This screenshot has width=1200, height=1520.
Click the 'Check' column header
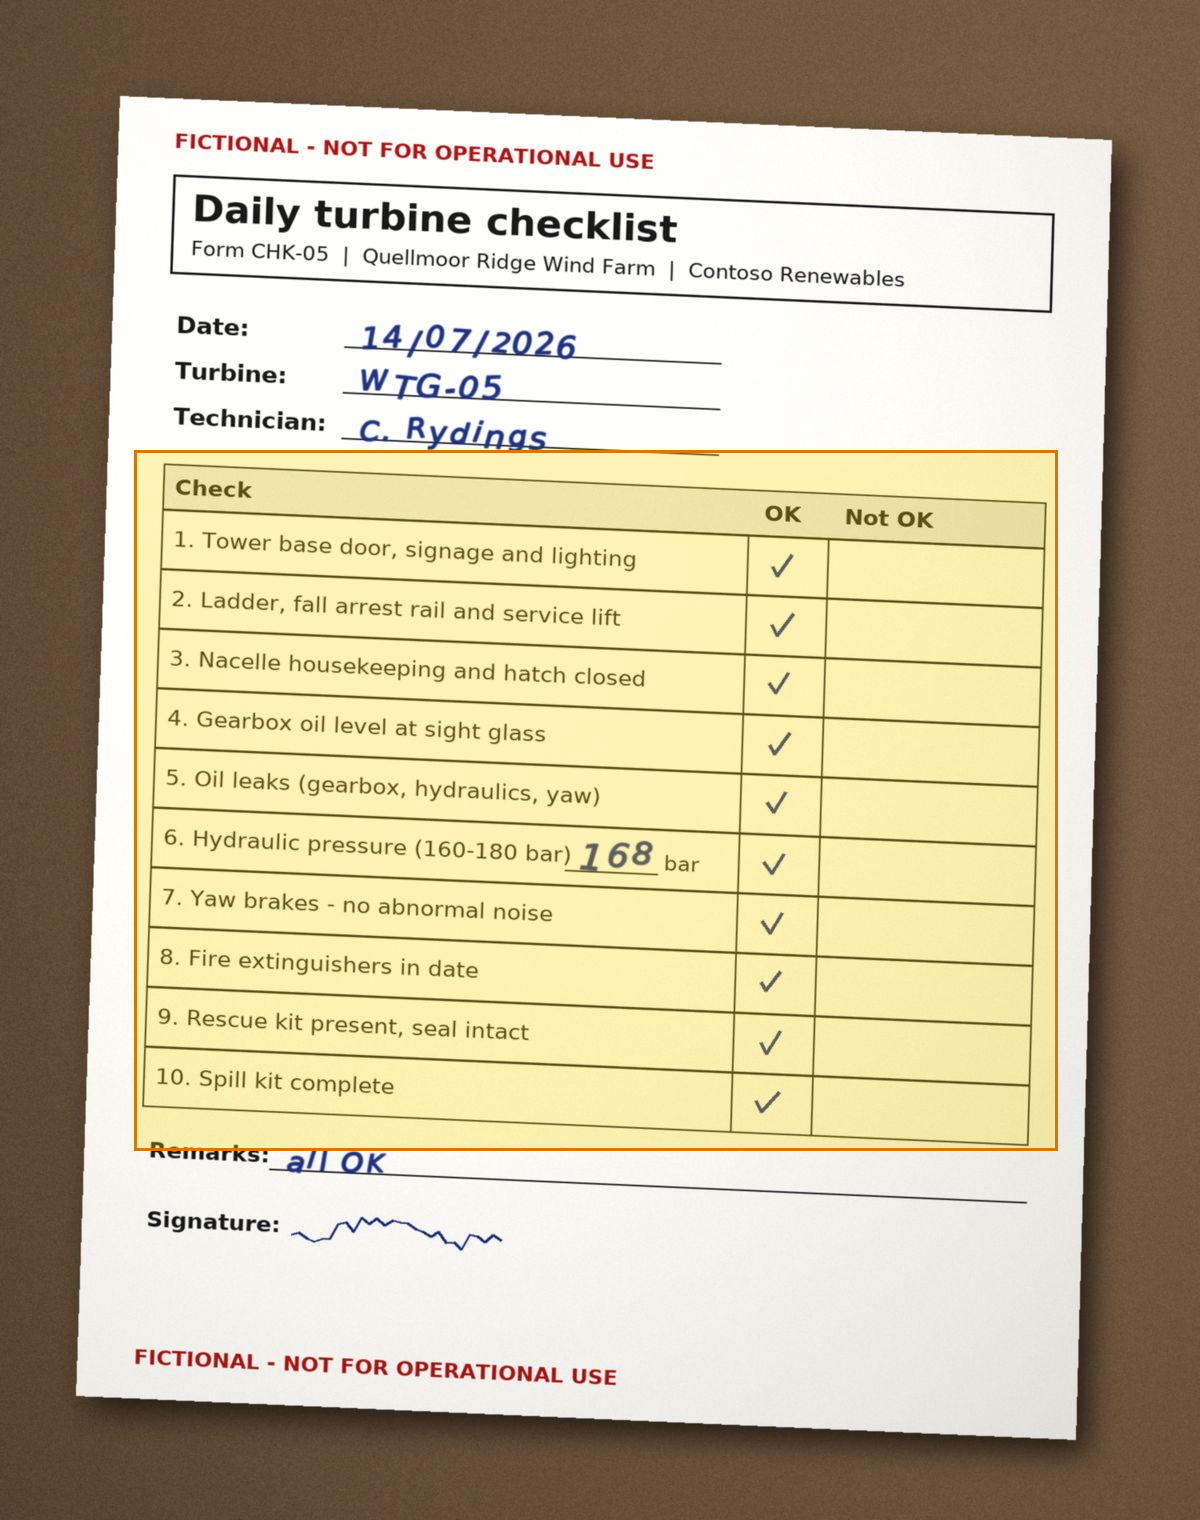click(213, 489)
